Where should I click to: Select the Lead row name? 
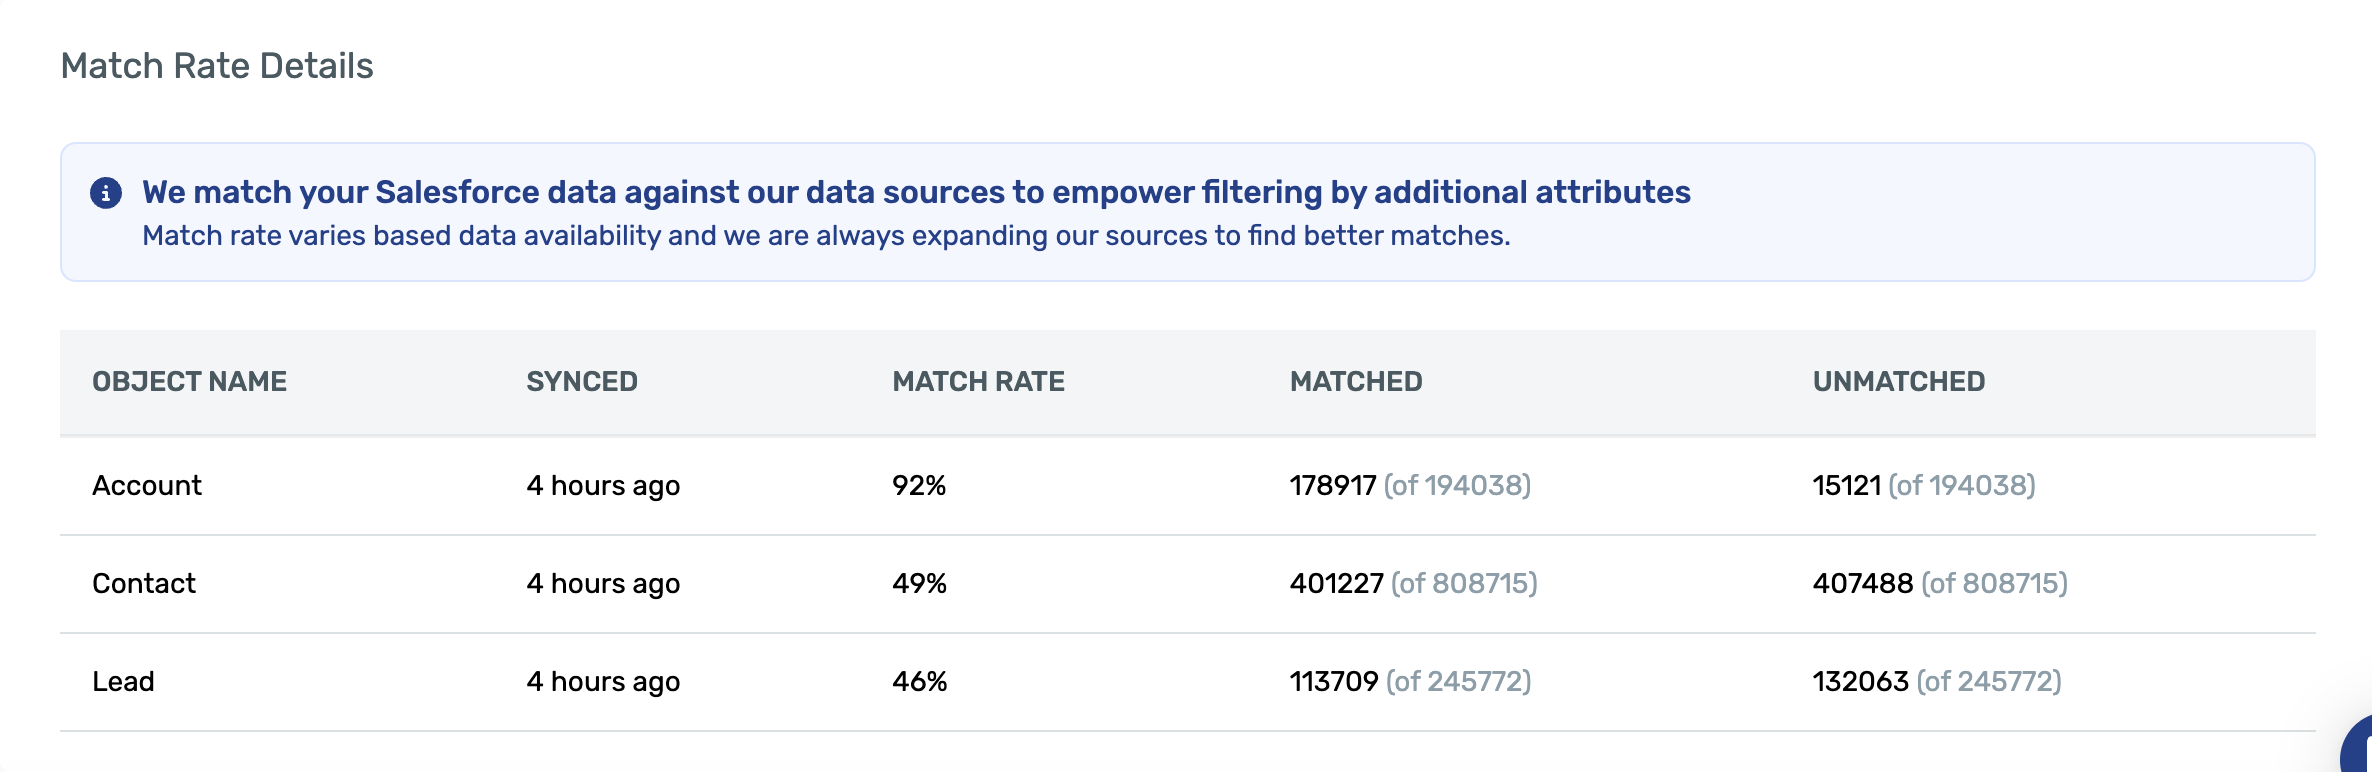click(x=123, y=682)
